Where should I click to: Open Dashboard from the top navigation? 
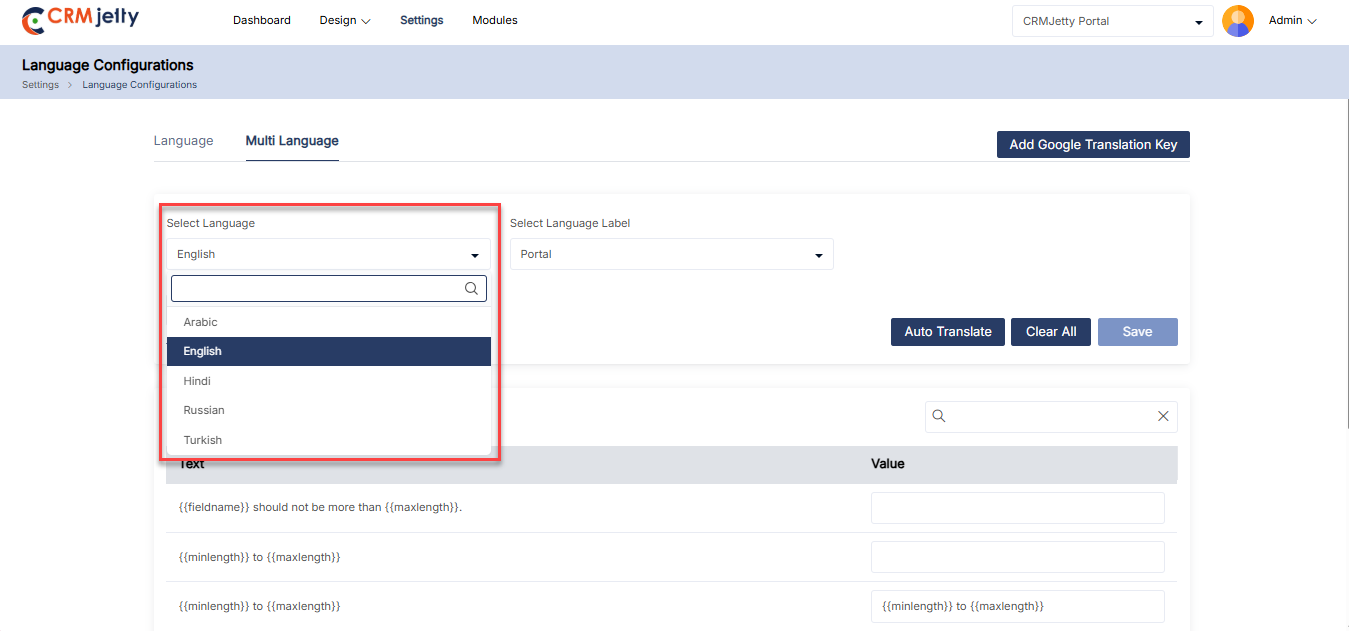click(x=261, y=20)
